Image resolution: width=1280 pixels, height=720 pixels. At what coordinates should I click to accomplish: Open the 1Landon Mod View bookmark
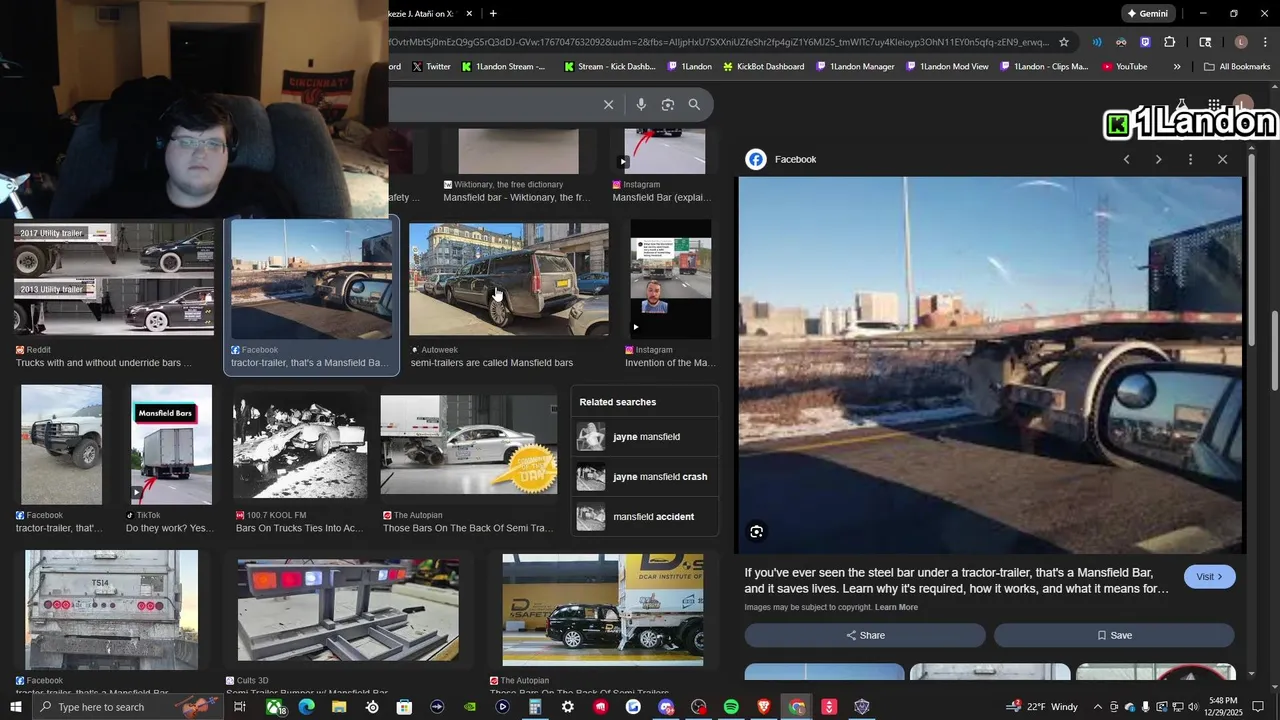click(x=947, y=66)
